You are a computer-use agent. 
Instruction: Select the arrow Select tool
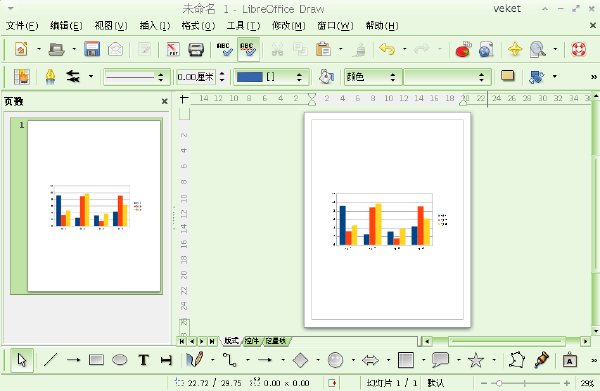[x=22, y=360]
